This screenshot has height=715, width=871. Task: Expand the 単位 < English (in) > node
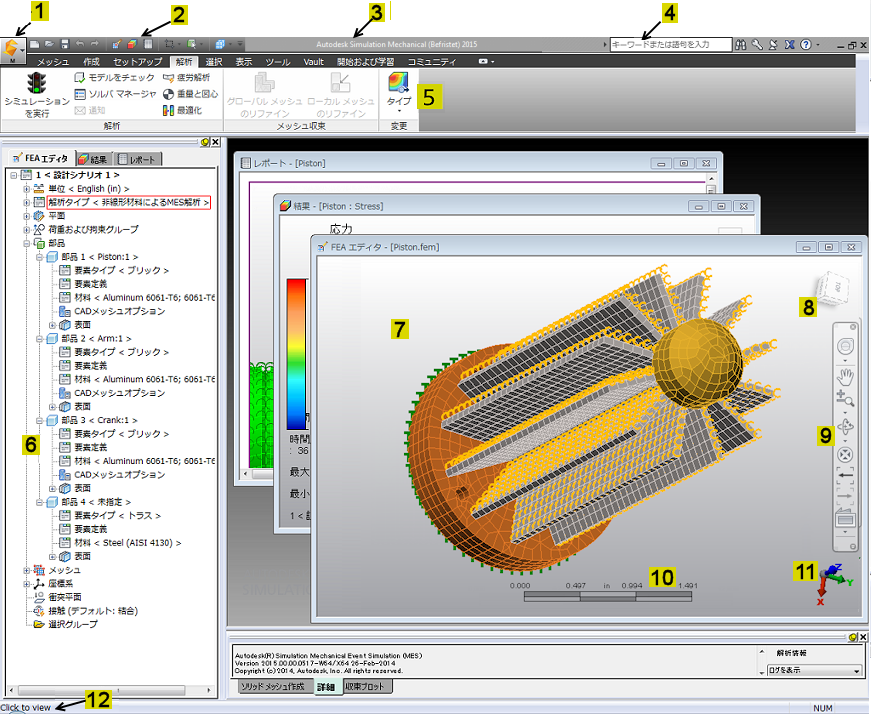click(26, 189)
